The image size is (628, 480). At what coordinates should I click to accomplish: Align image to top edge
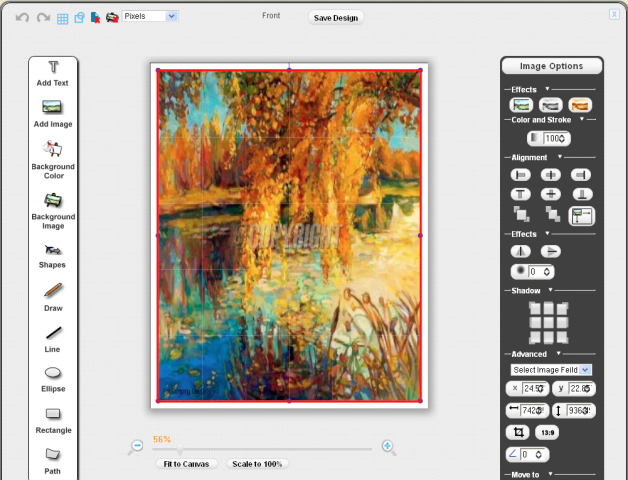(x=521, y=194)
